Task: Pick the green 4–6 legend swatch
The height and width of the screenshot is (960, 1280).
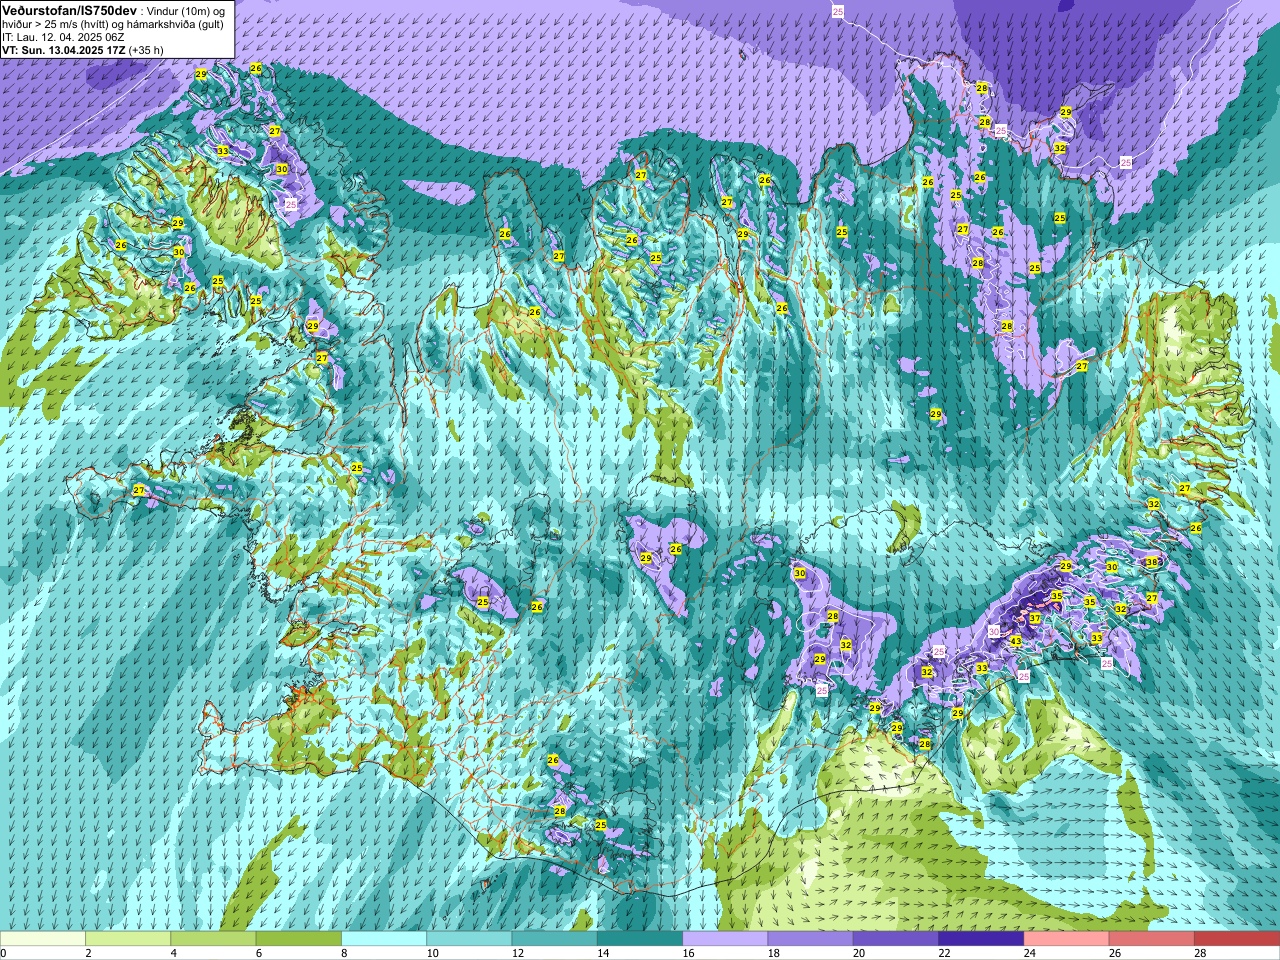Action: [x=213, y=939]
